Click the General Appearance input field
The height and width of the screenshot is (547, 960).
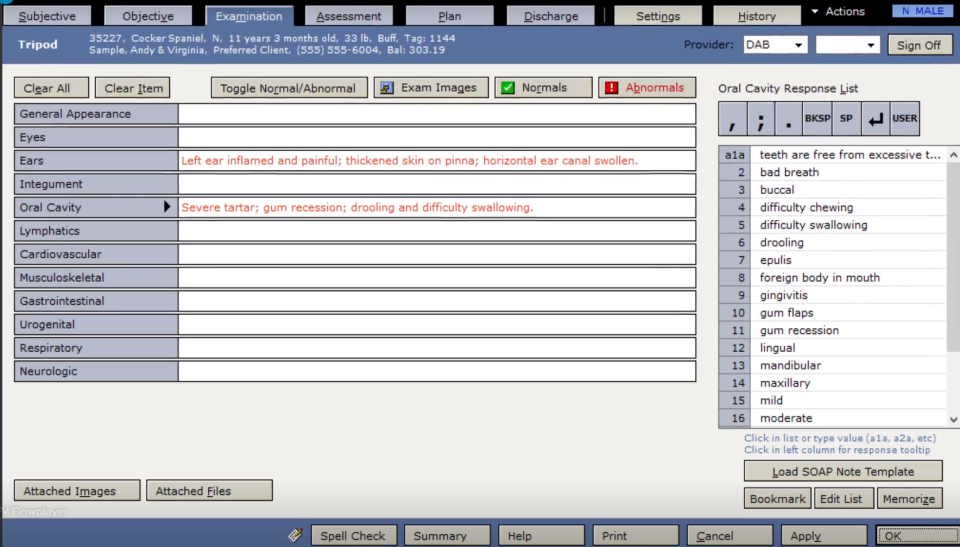[437, 114]
